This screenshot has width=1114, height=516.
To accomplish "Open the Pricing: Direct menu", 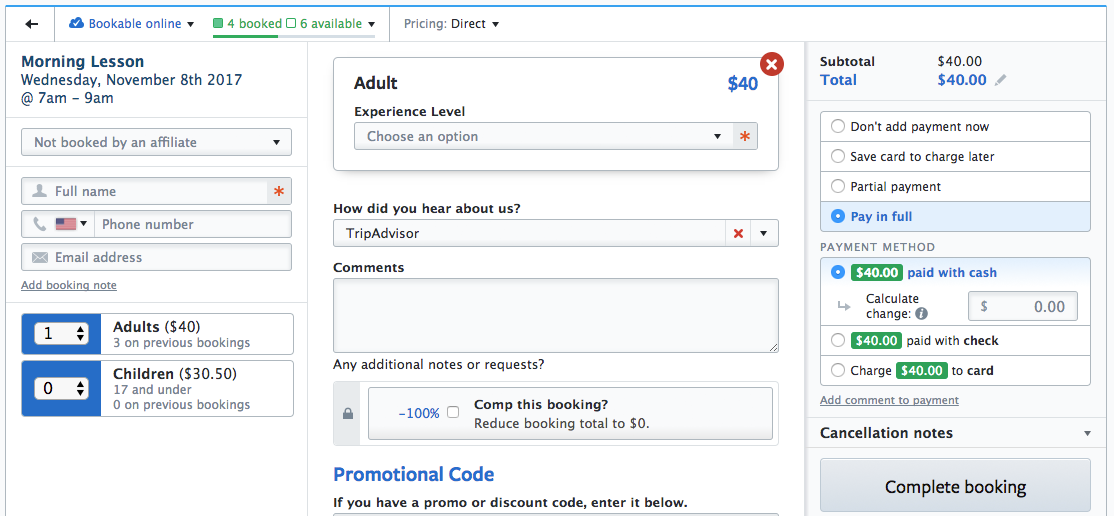I will 451,24.
